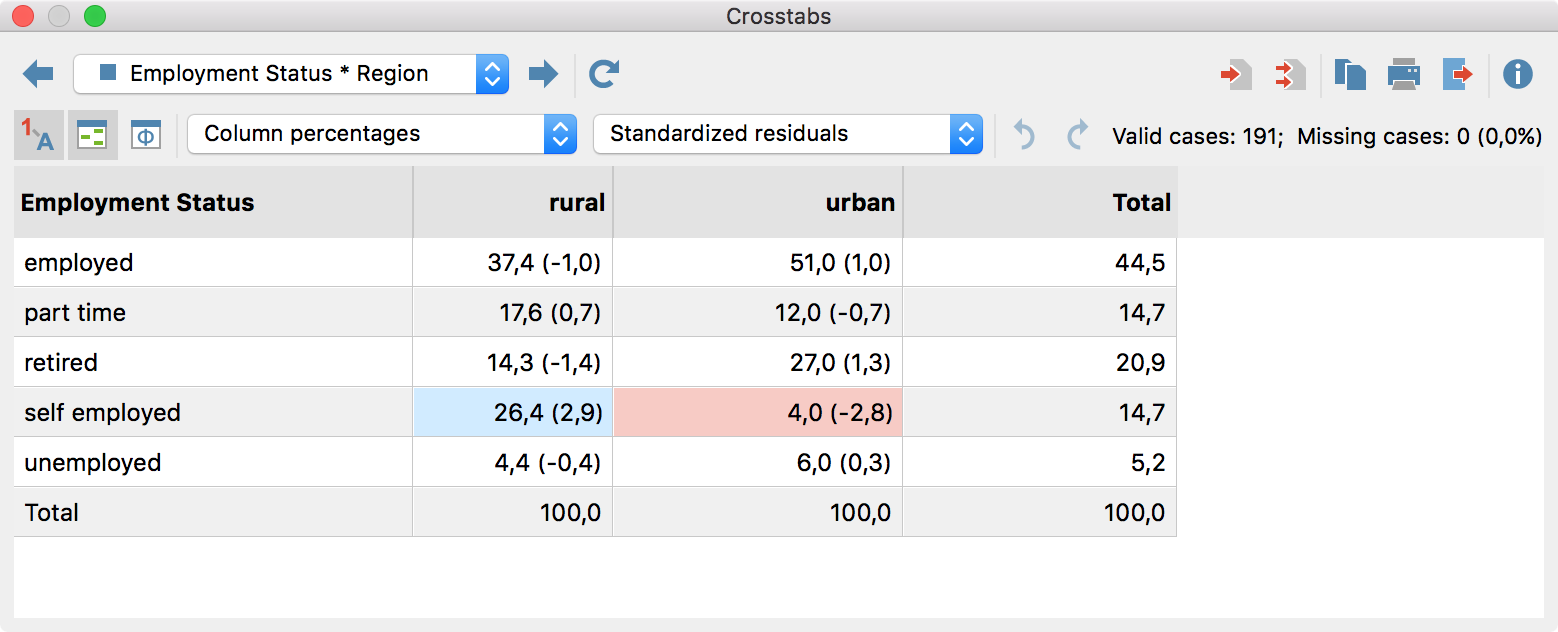The image size is (1558, 632).
Task: Print the crosstab table
Action: [x=1404, y=75]
